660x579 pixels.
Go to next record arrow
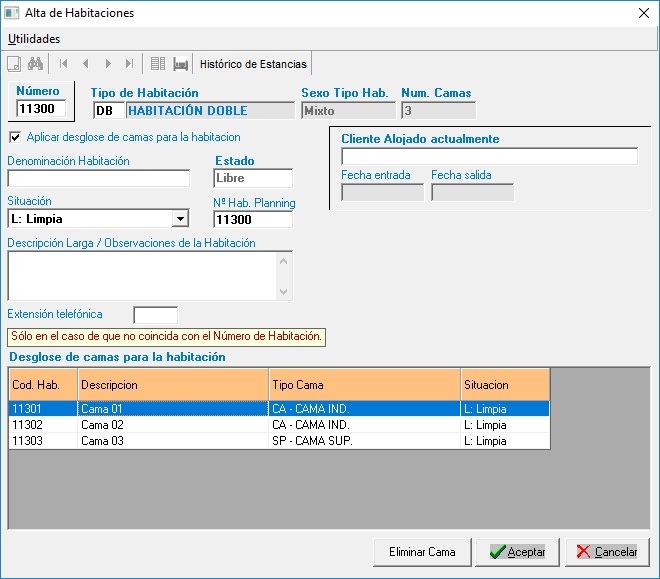pos(108,64)
